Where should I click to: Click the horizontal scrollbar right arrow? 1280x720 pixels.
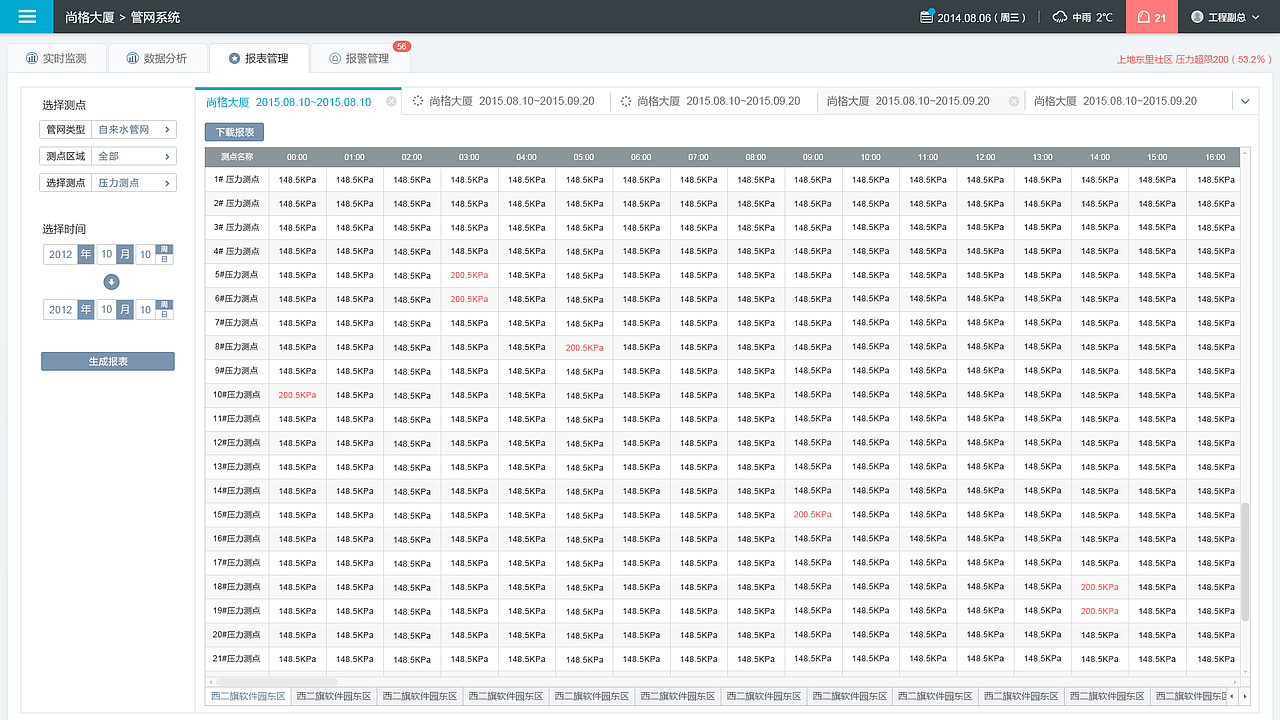[x=1235, y=682]
